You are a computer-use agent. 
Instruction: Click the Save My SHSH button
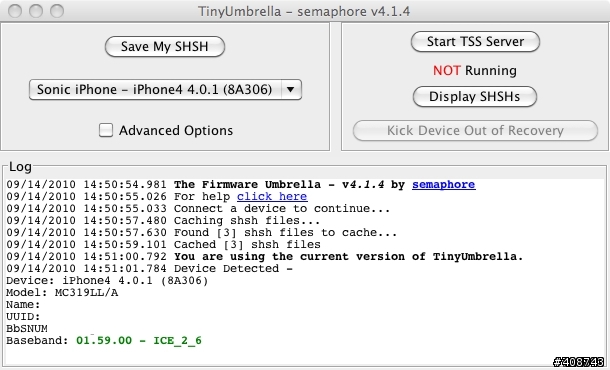click(165, 47)
